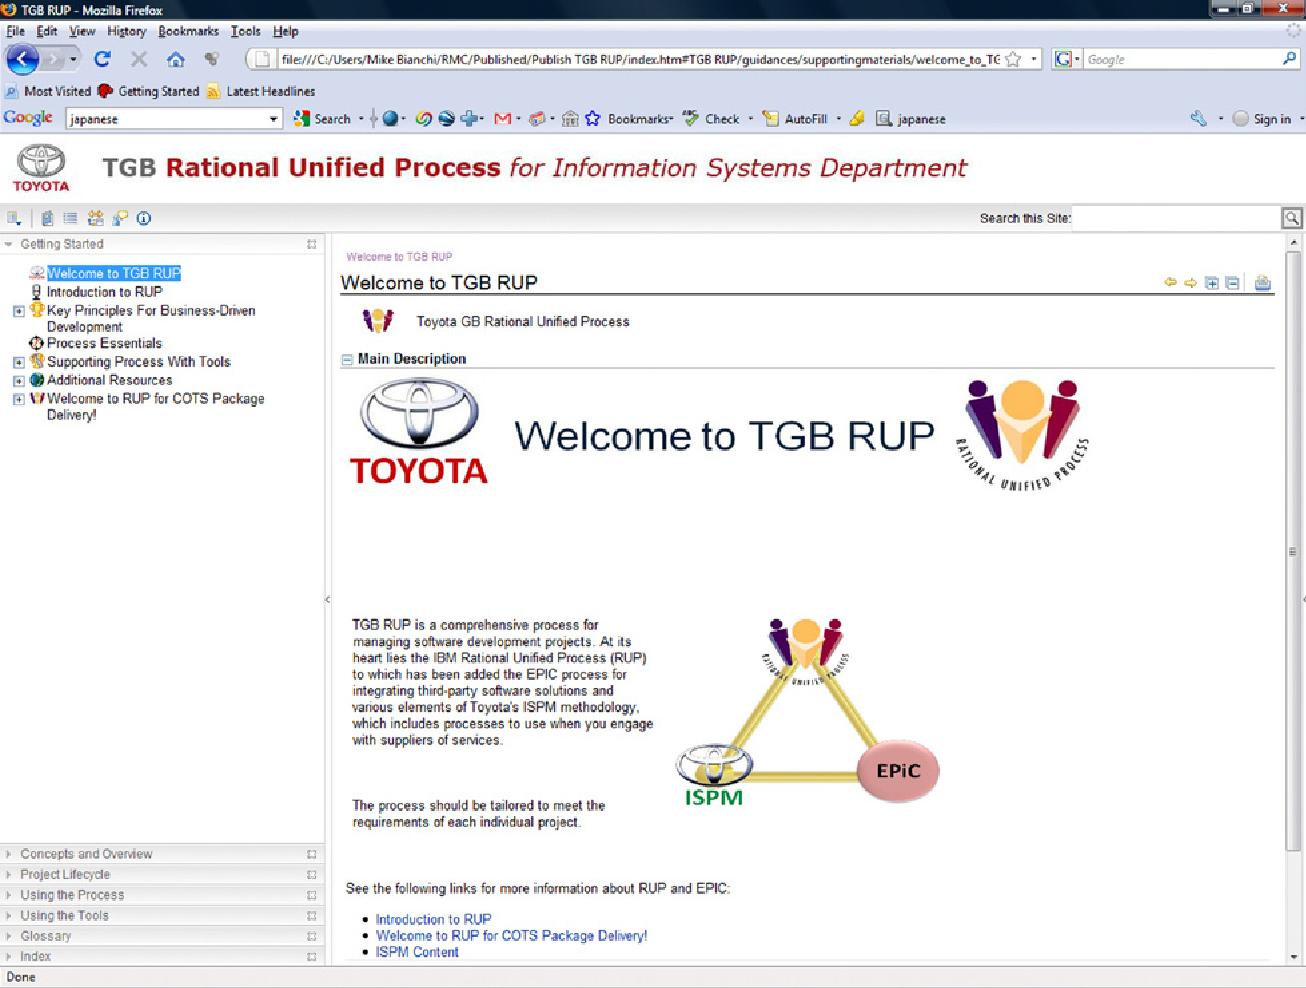The image size is (1306, 988).
Task: Click the Bookmarks star in Google toolbar
Action: [x=593, y=118]
